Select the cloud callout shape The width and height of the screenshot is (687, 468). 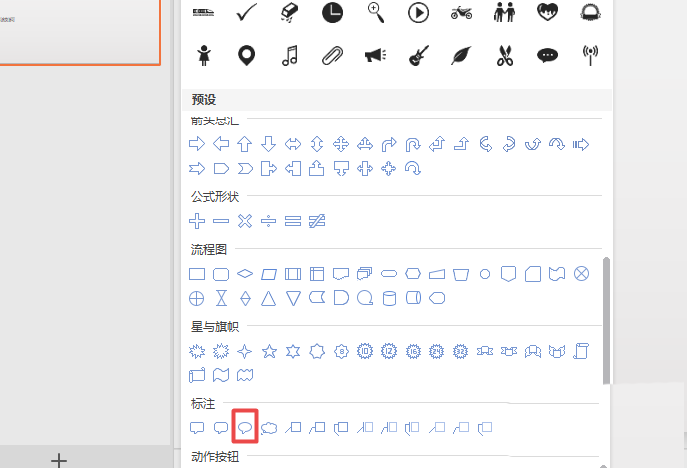point(269,428)
